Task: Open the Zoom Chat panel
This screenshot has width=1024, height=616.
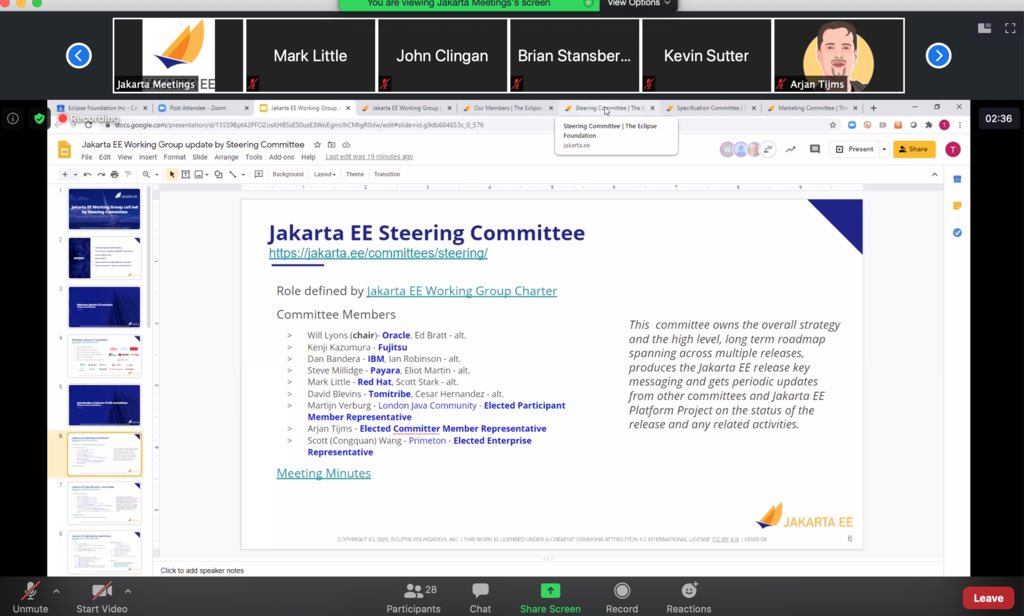Action: click(480, 598)
